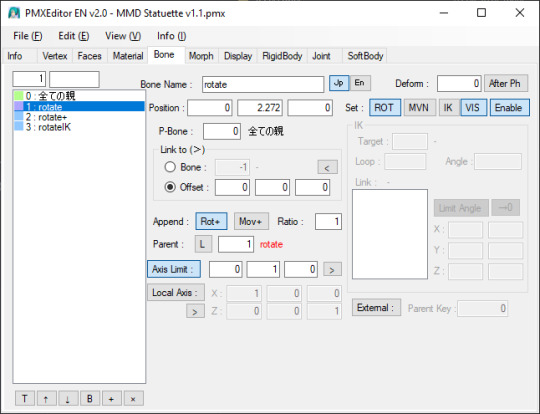Click the move bone down arrow button
The height and width of the screenshot is (414, 540).
68,399
